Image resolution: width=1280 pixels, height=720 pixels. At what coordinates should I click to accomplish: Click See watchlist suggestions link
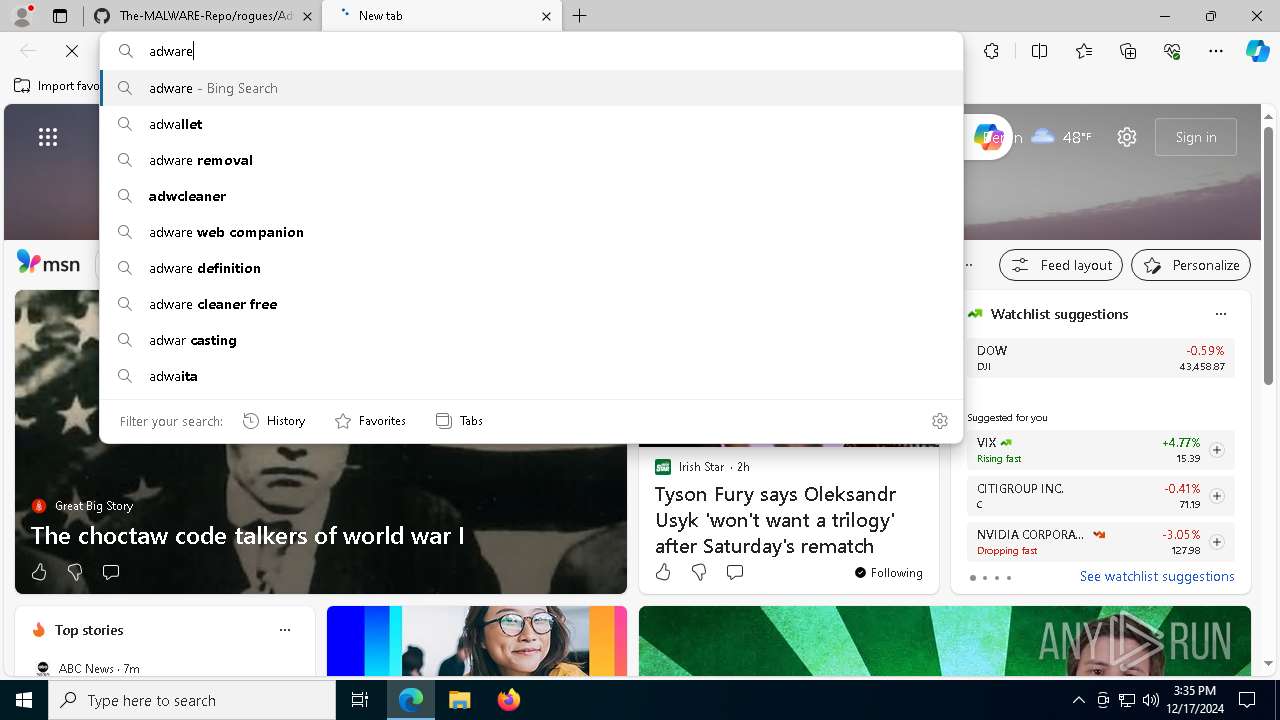point(1157,576)
